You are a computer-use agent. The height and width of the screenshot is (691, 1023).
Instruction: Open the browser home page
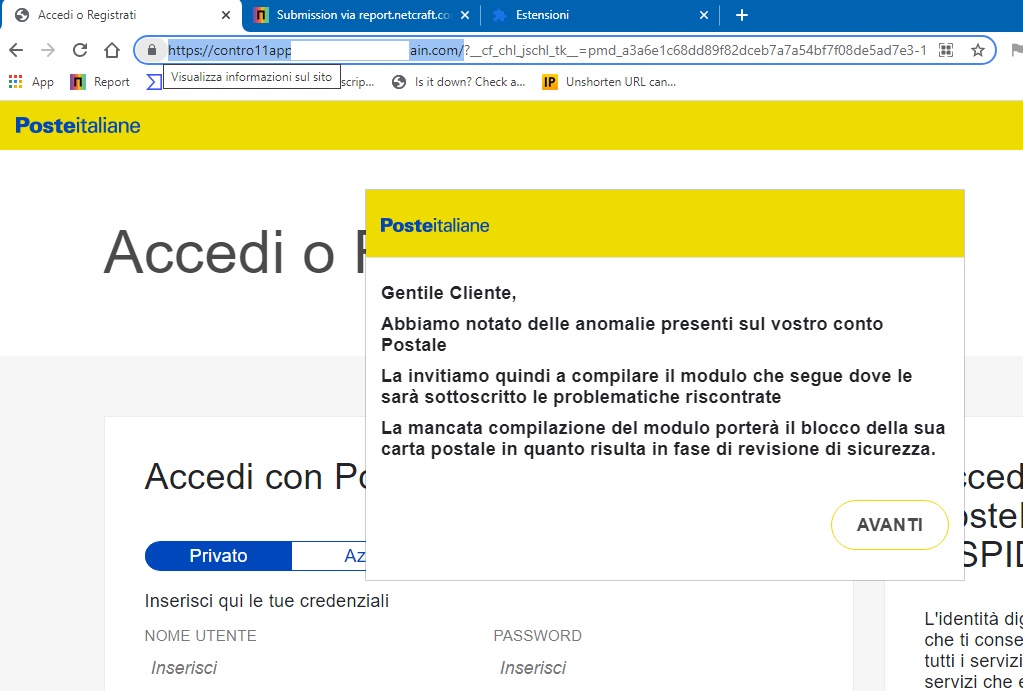(112, 50)
